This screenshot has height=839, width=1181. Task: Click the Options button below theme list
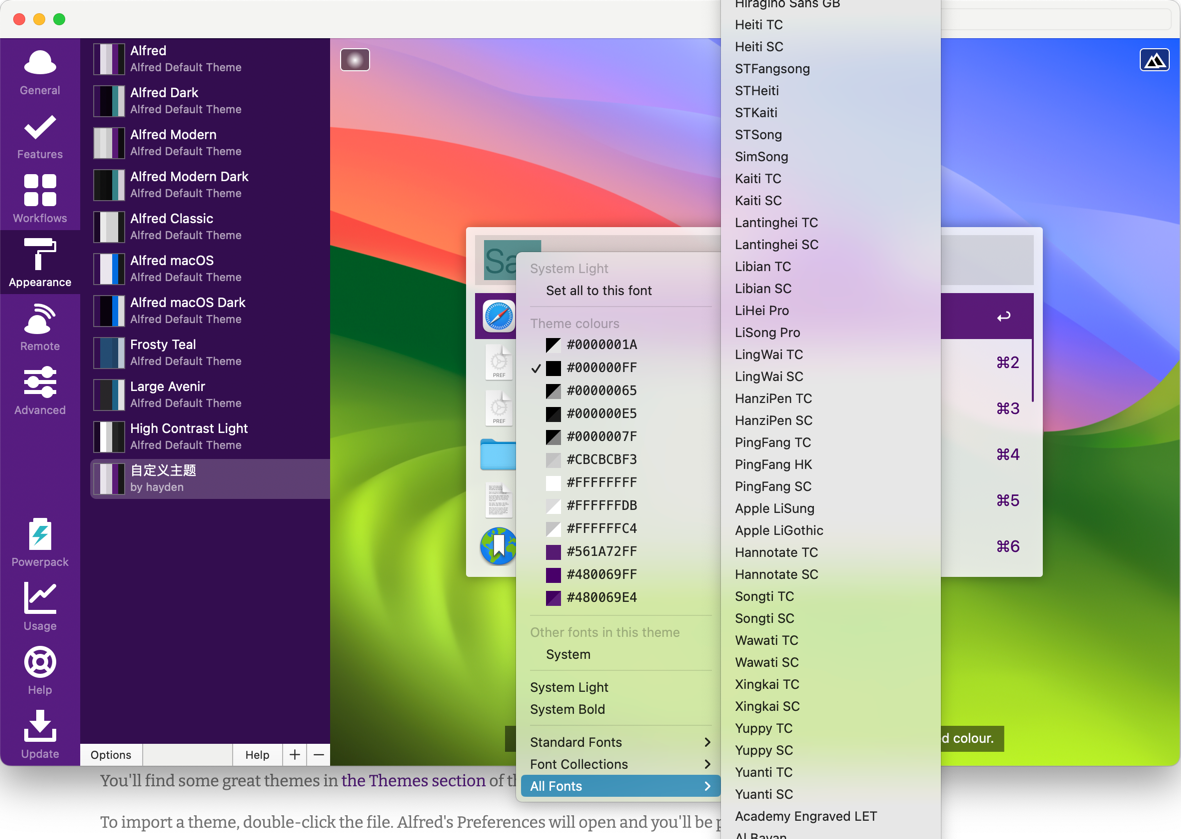[x=111, y=755]
